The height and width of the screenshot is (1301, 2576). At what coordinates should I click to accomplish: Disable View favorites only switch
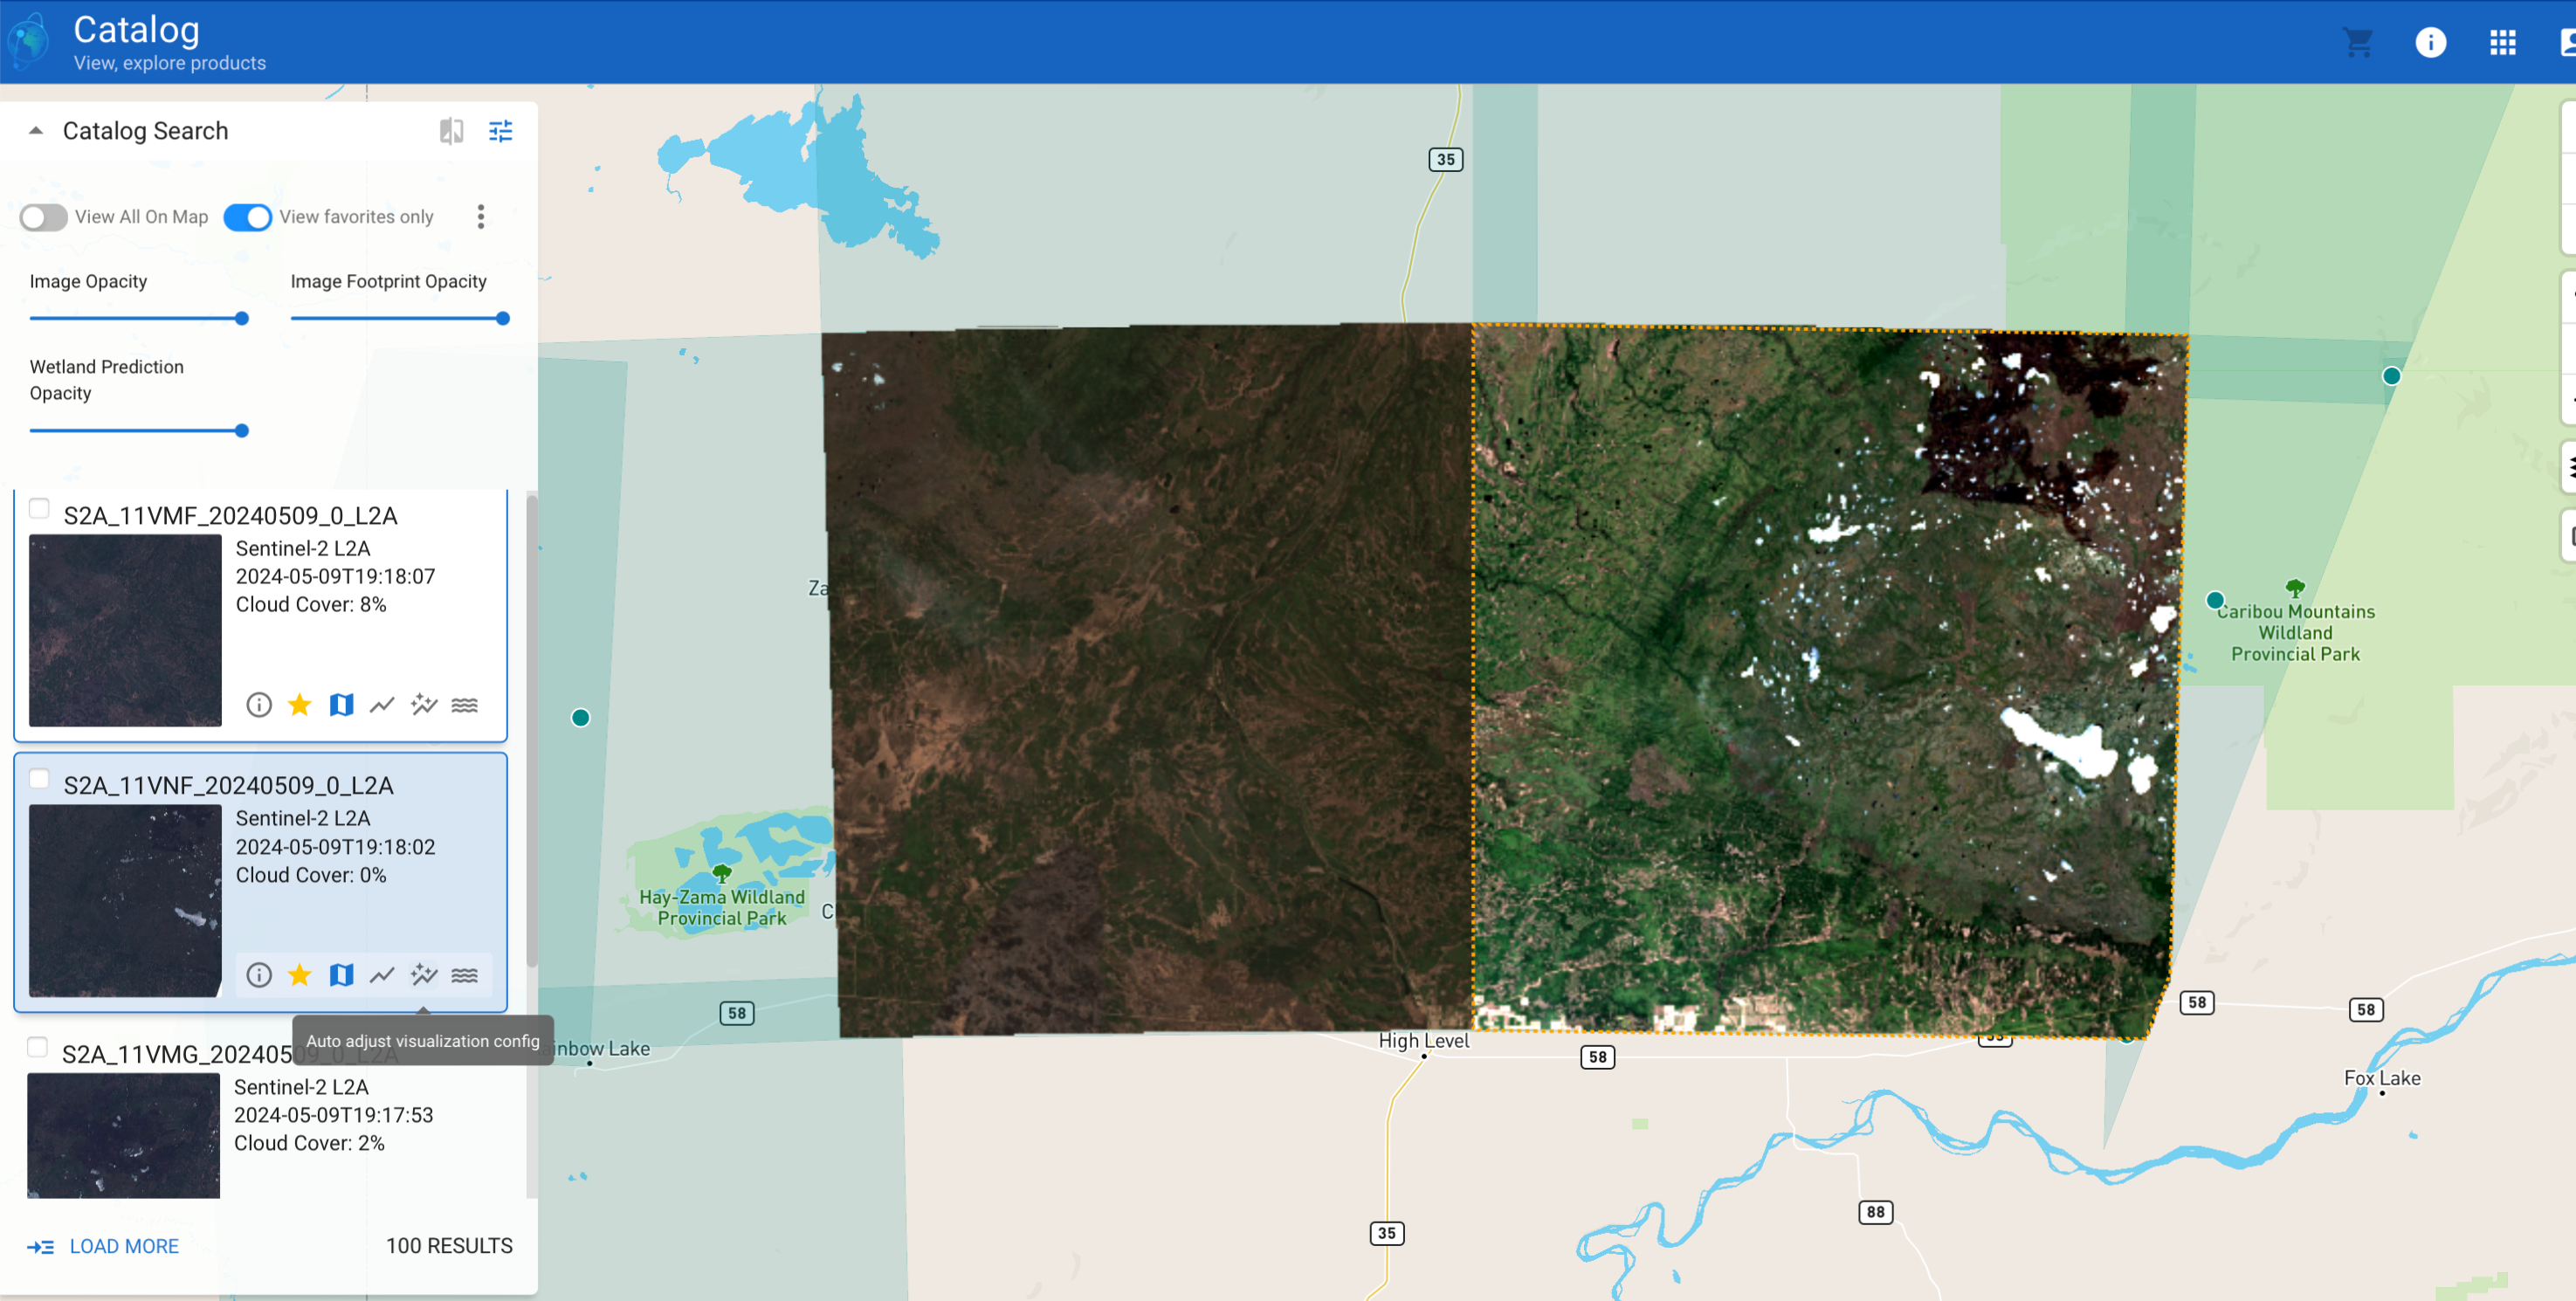pos(247,217)
